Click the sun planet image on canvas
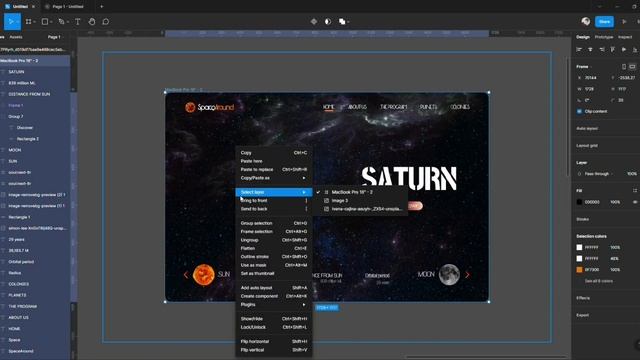Image resolution: width=640 pixels, height=360 pixels. [204, 274]
